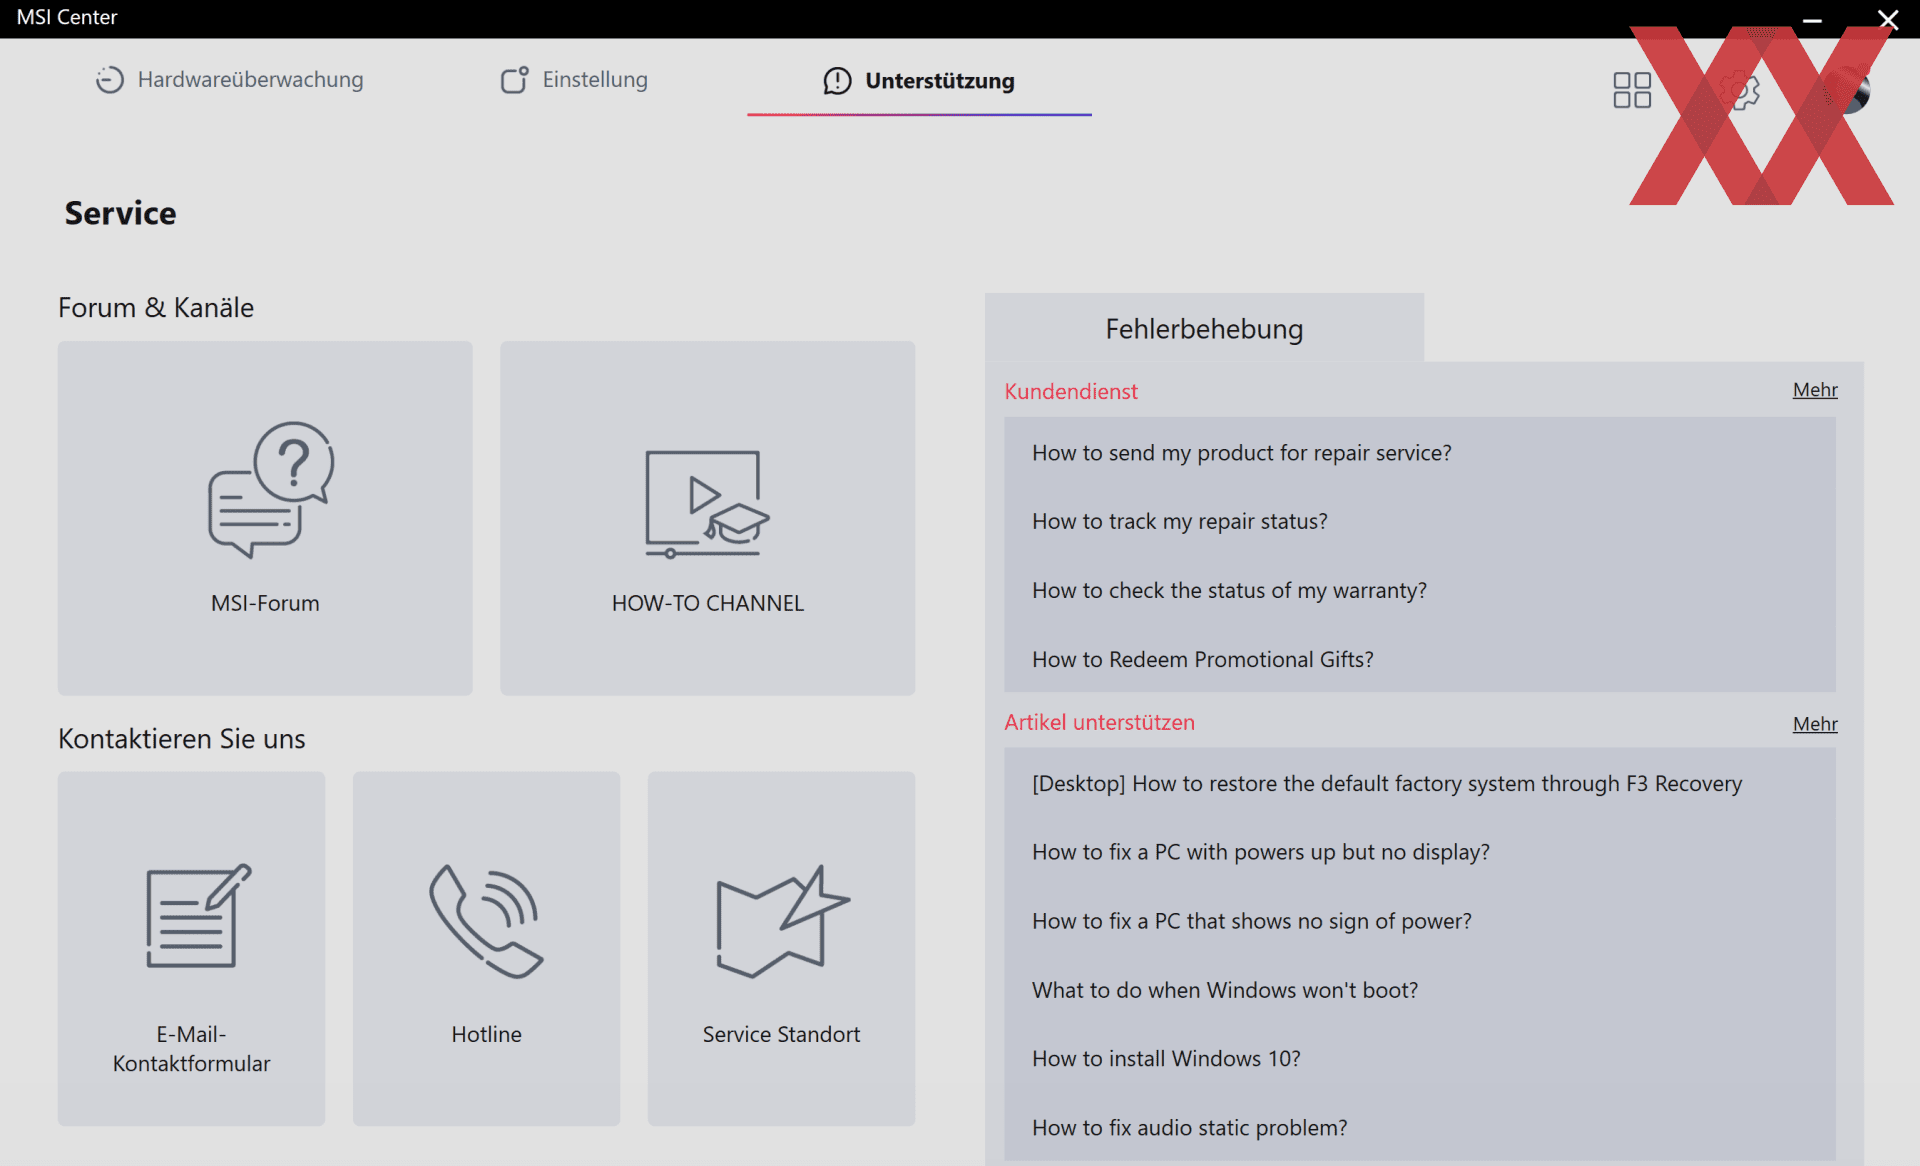This screenshot has width=1920, height=1166.
Task: Open the MSI-Forum speech bubble icon
Action: [x=270, y=489]
